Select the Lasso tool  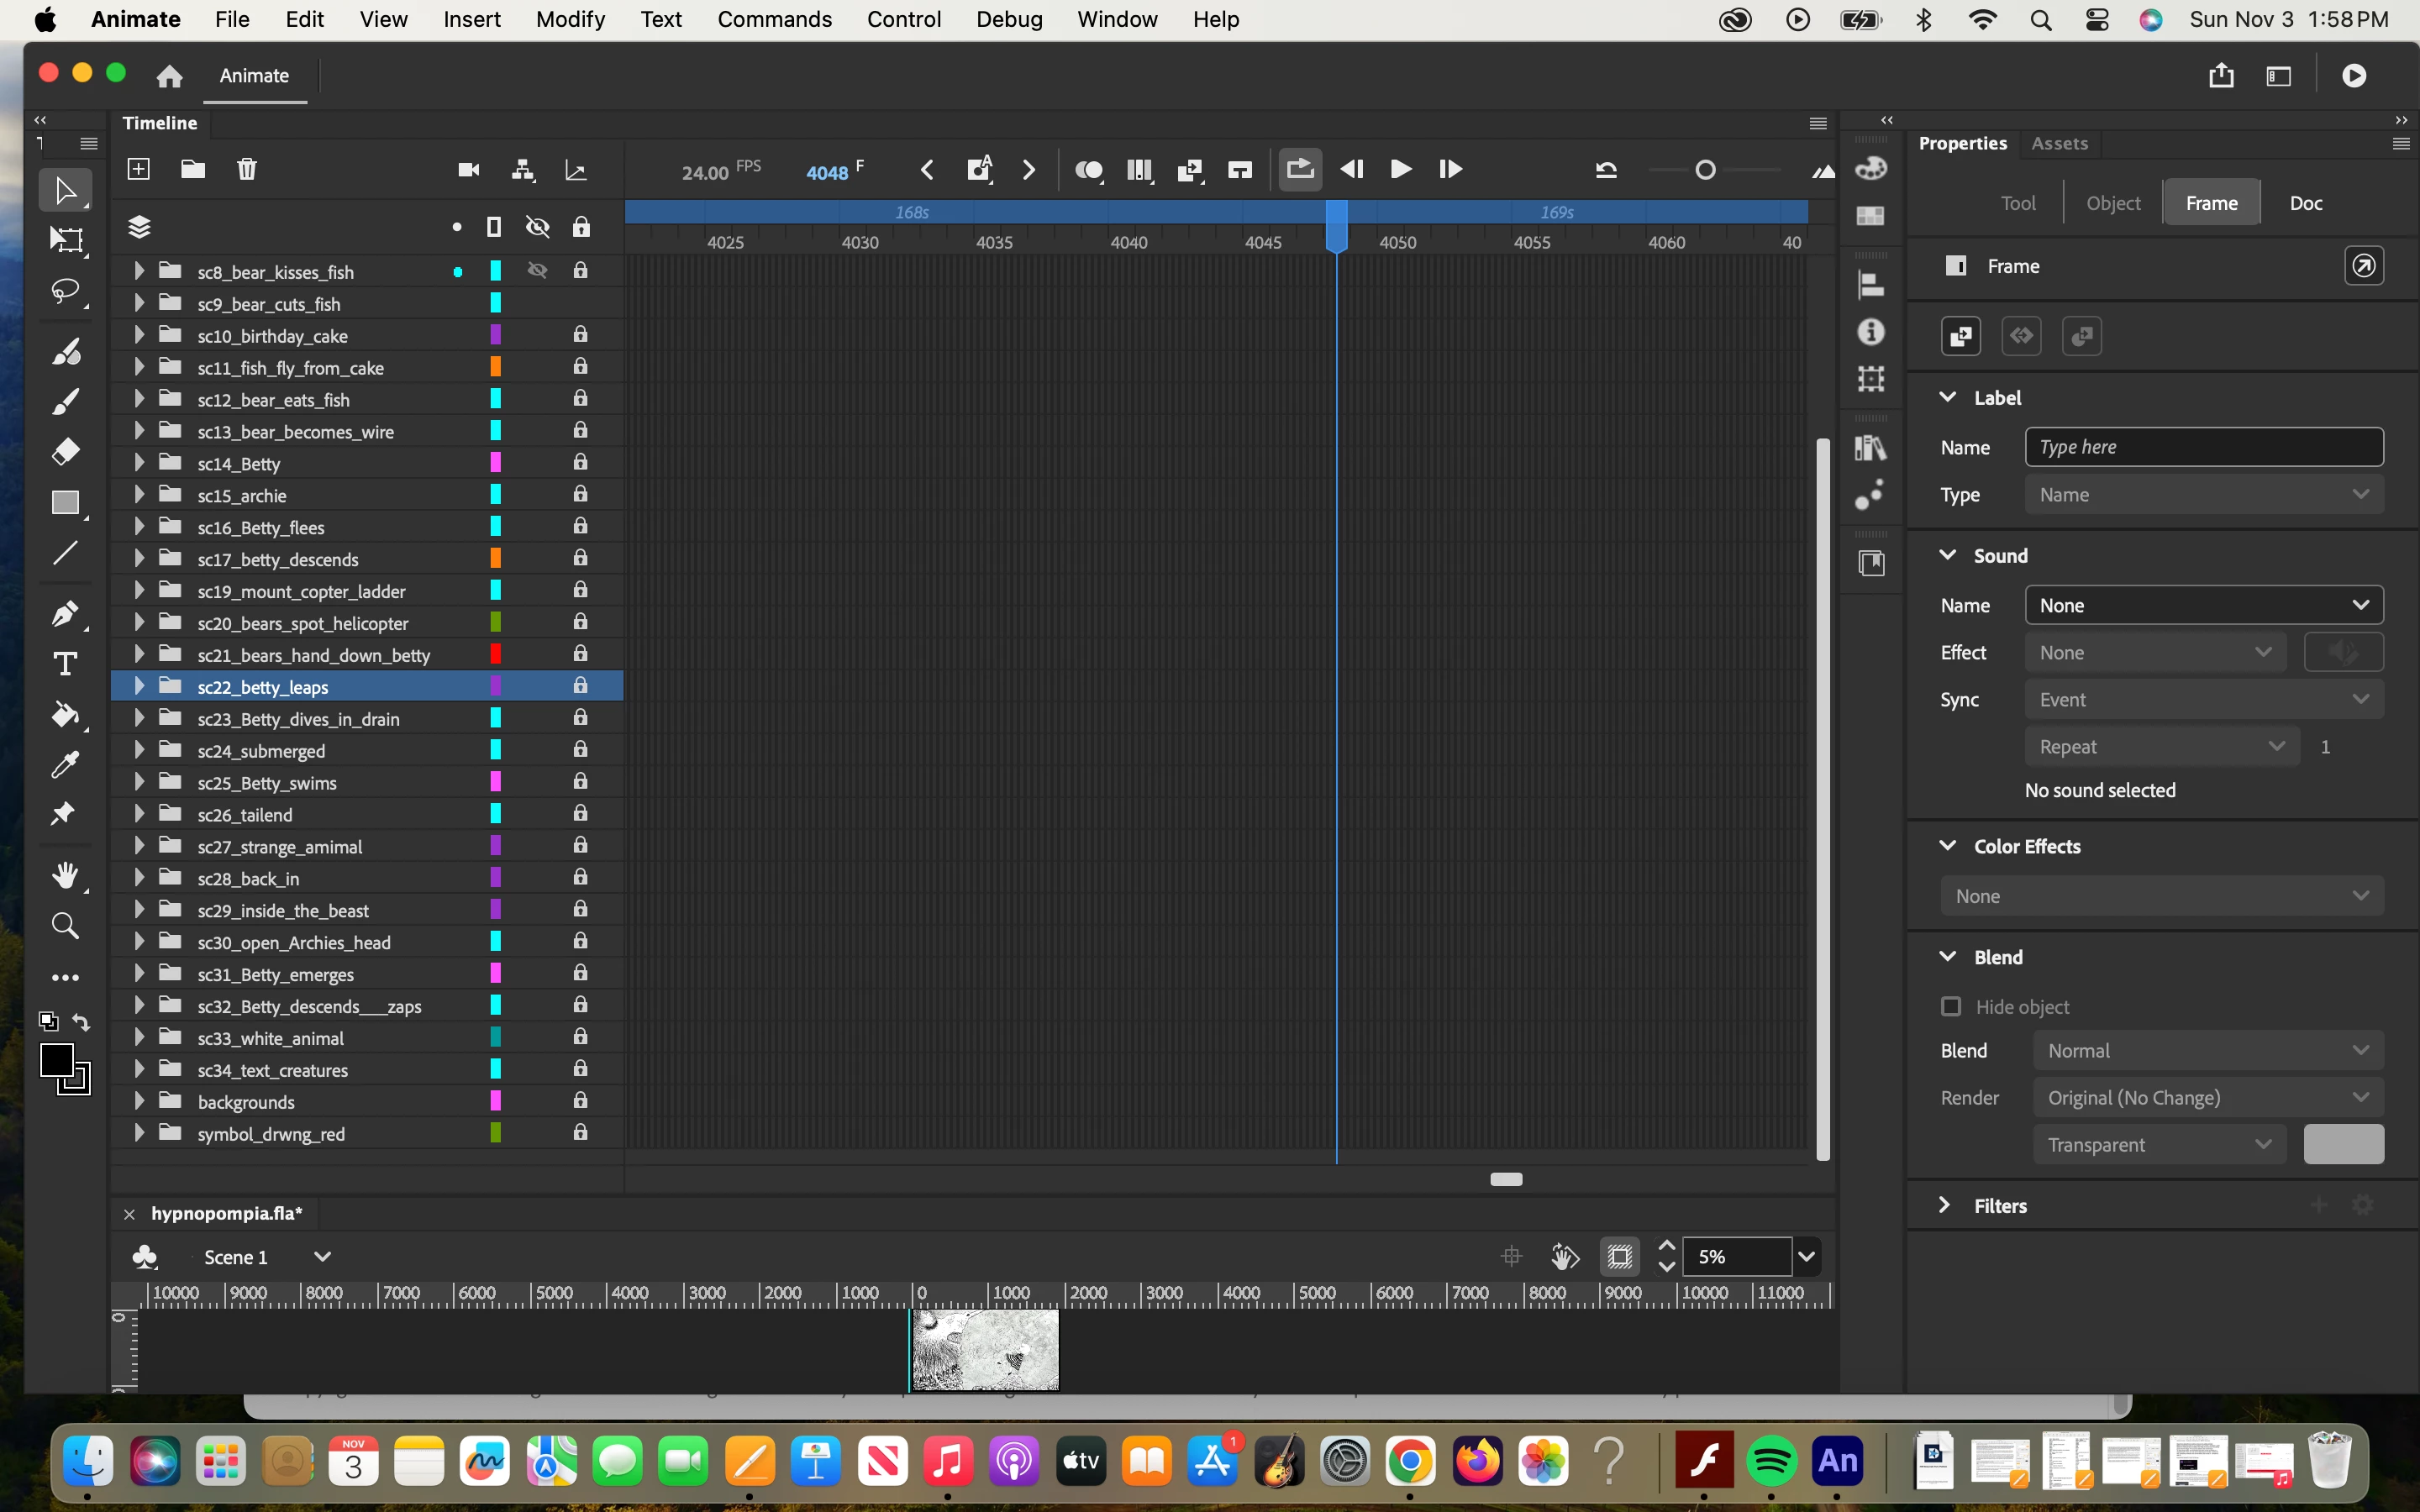pos(66,291)
